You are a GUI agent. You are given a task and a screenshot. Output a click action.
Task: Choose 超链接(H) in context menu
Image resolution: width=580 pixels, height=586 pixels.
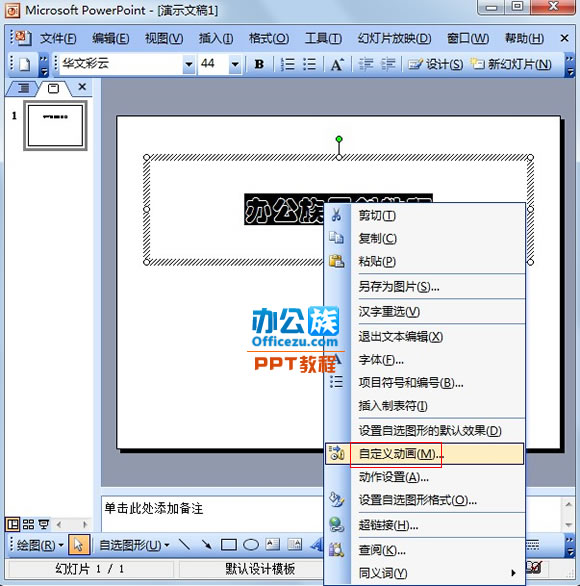coord(424,525)
